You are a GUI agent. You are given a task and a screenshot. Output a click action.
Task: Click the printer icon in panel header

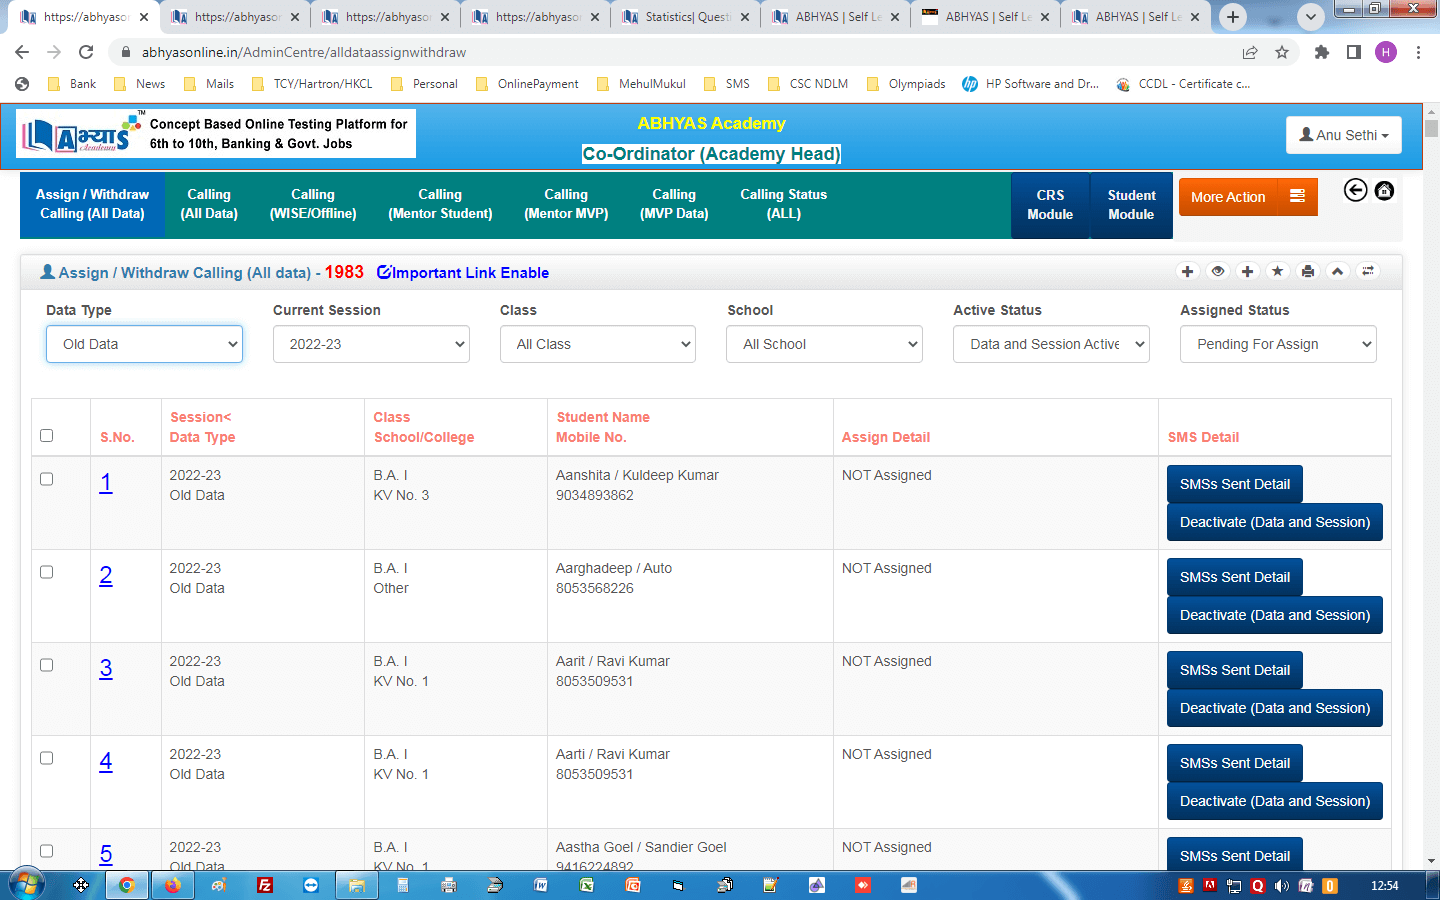tap(1307, 271)
